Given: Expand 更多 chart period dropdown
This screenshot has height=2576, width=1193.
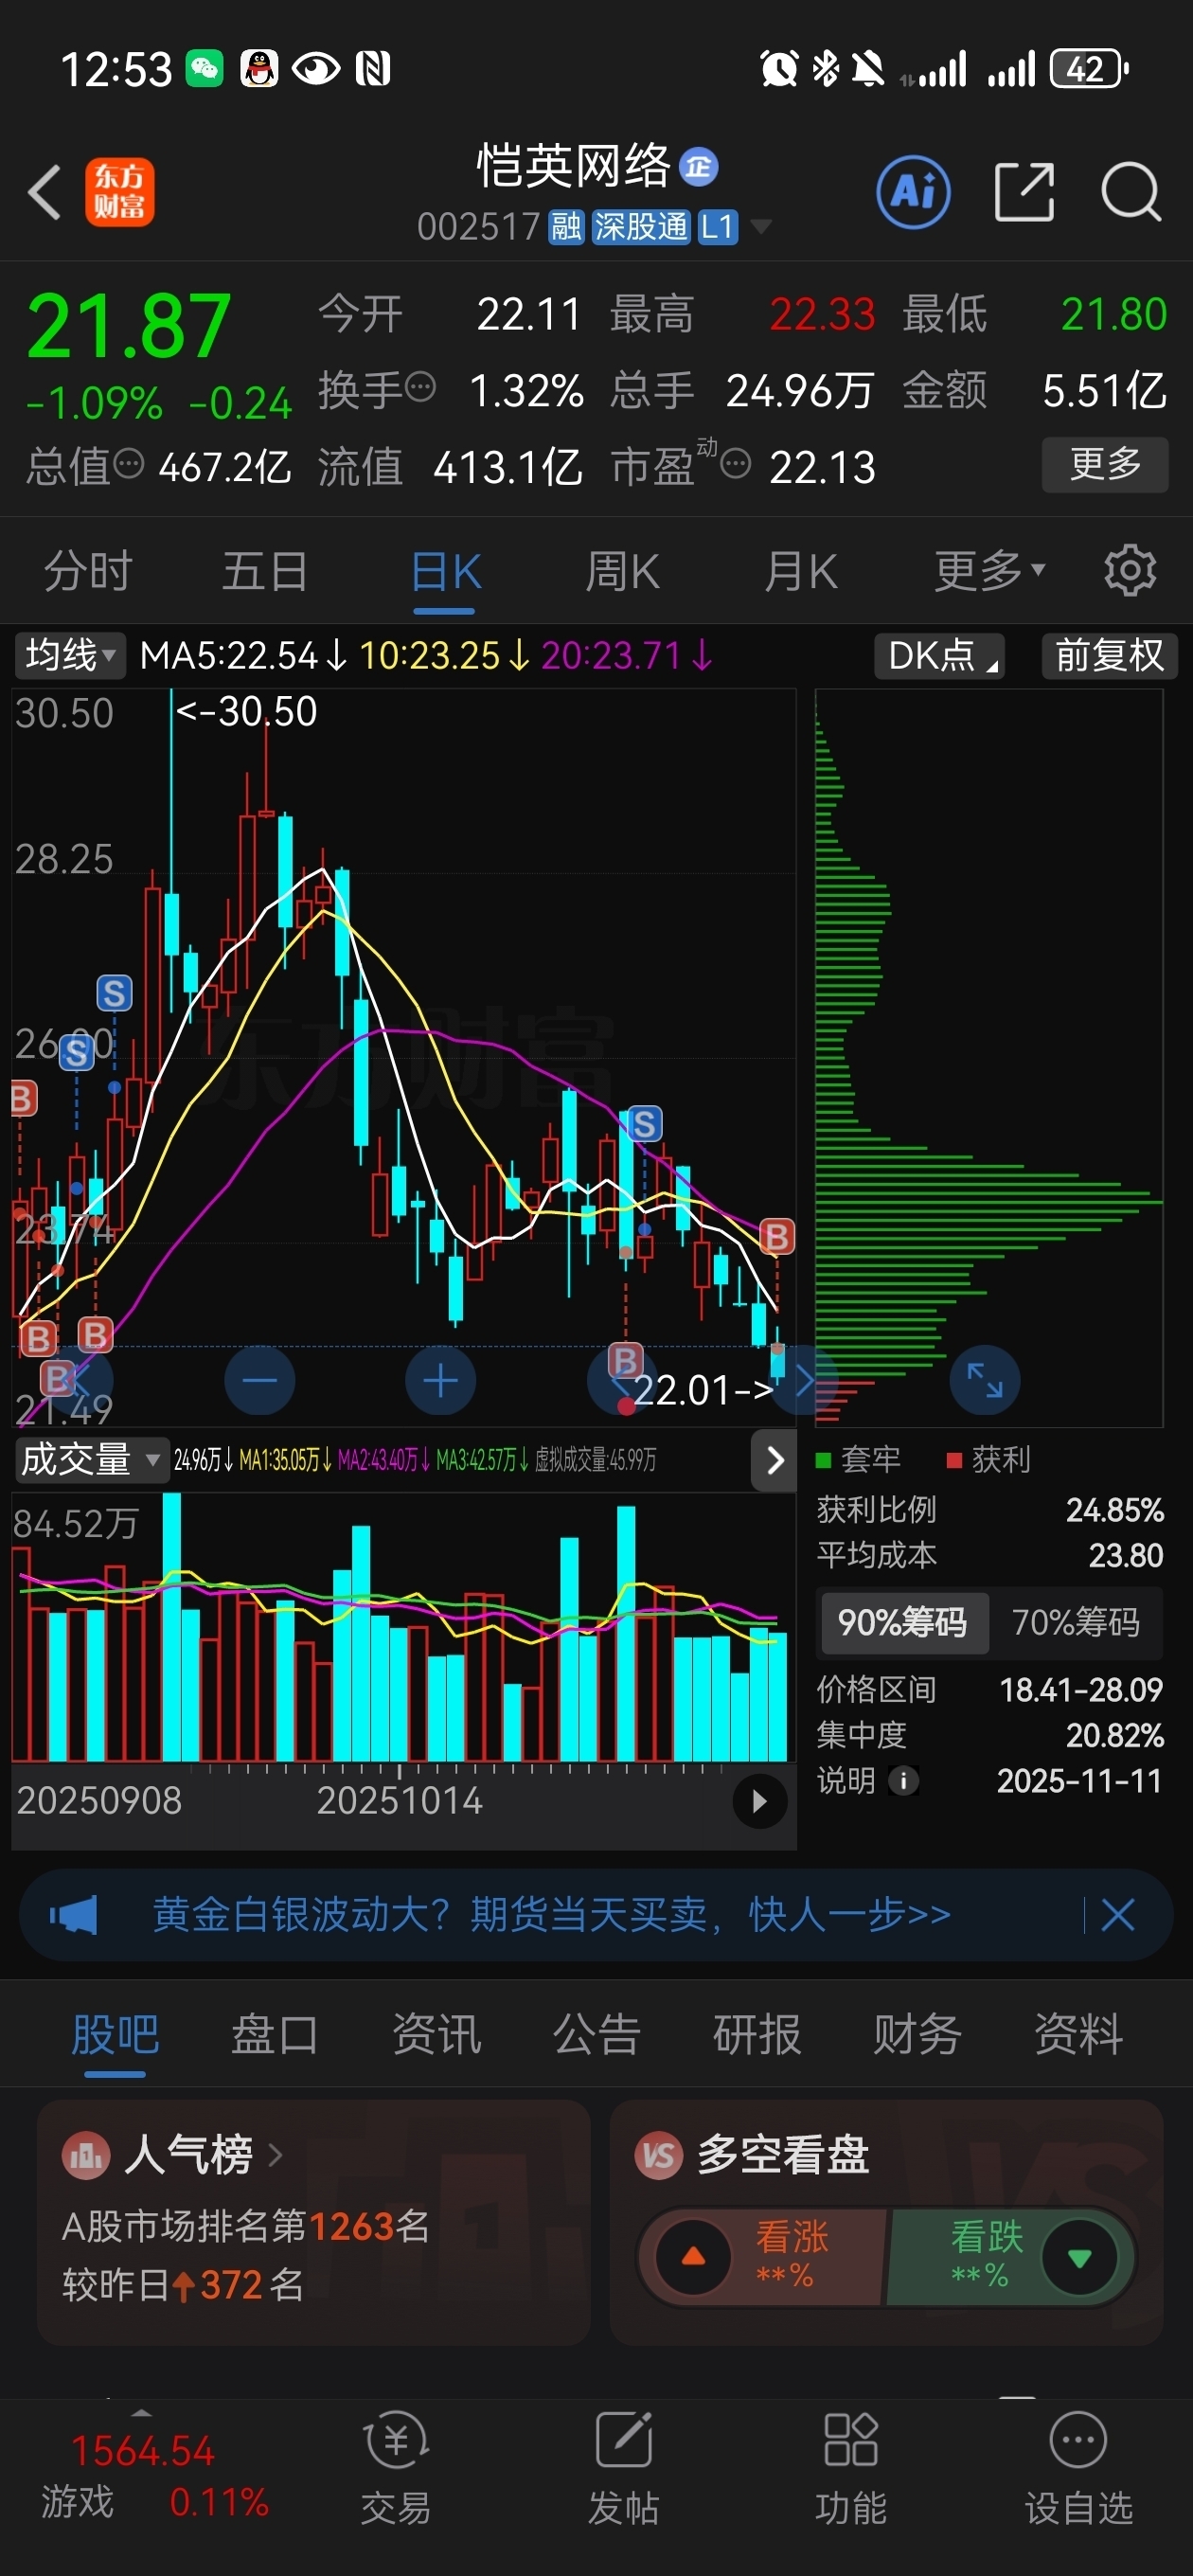Looking at the screenshot, I should [x=990, y=571].
